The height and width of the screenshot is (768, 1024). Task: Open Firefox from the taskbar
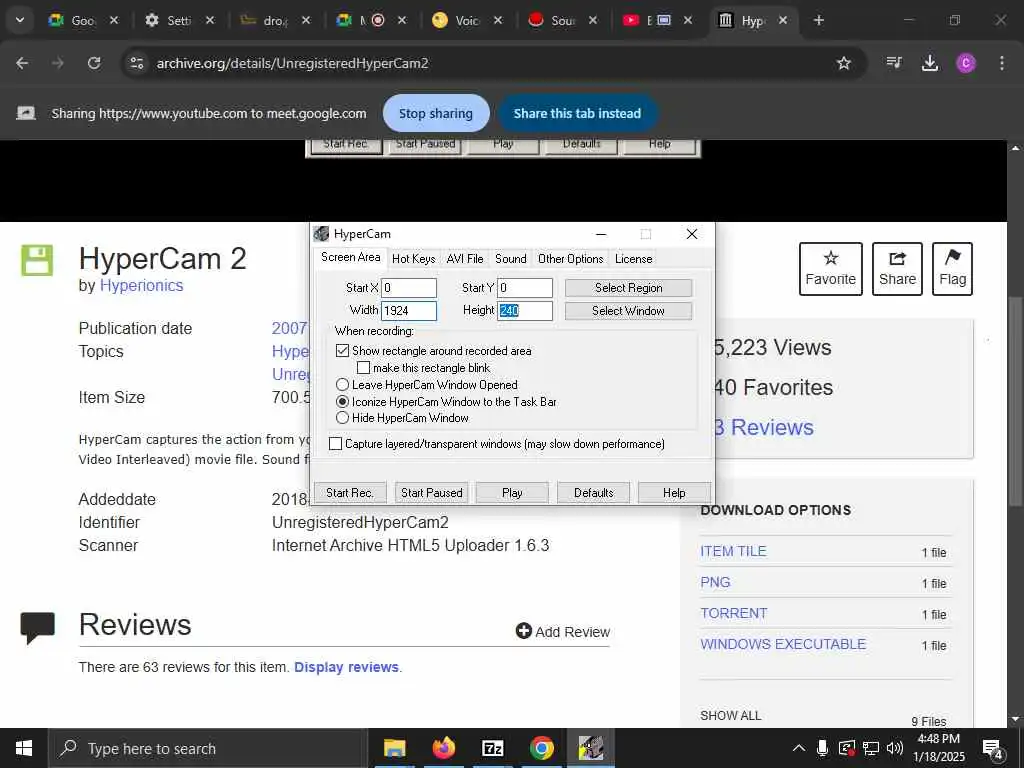443,748
